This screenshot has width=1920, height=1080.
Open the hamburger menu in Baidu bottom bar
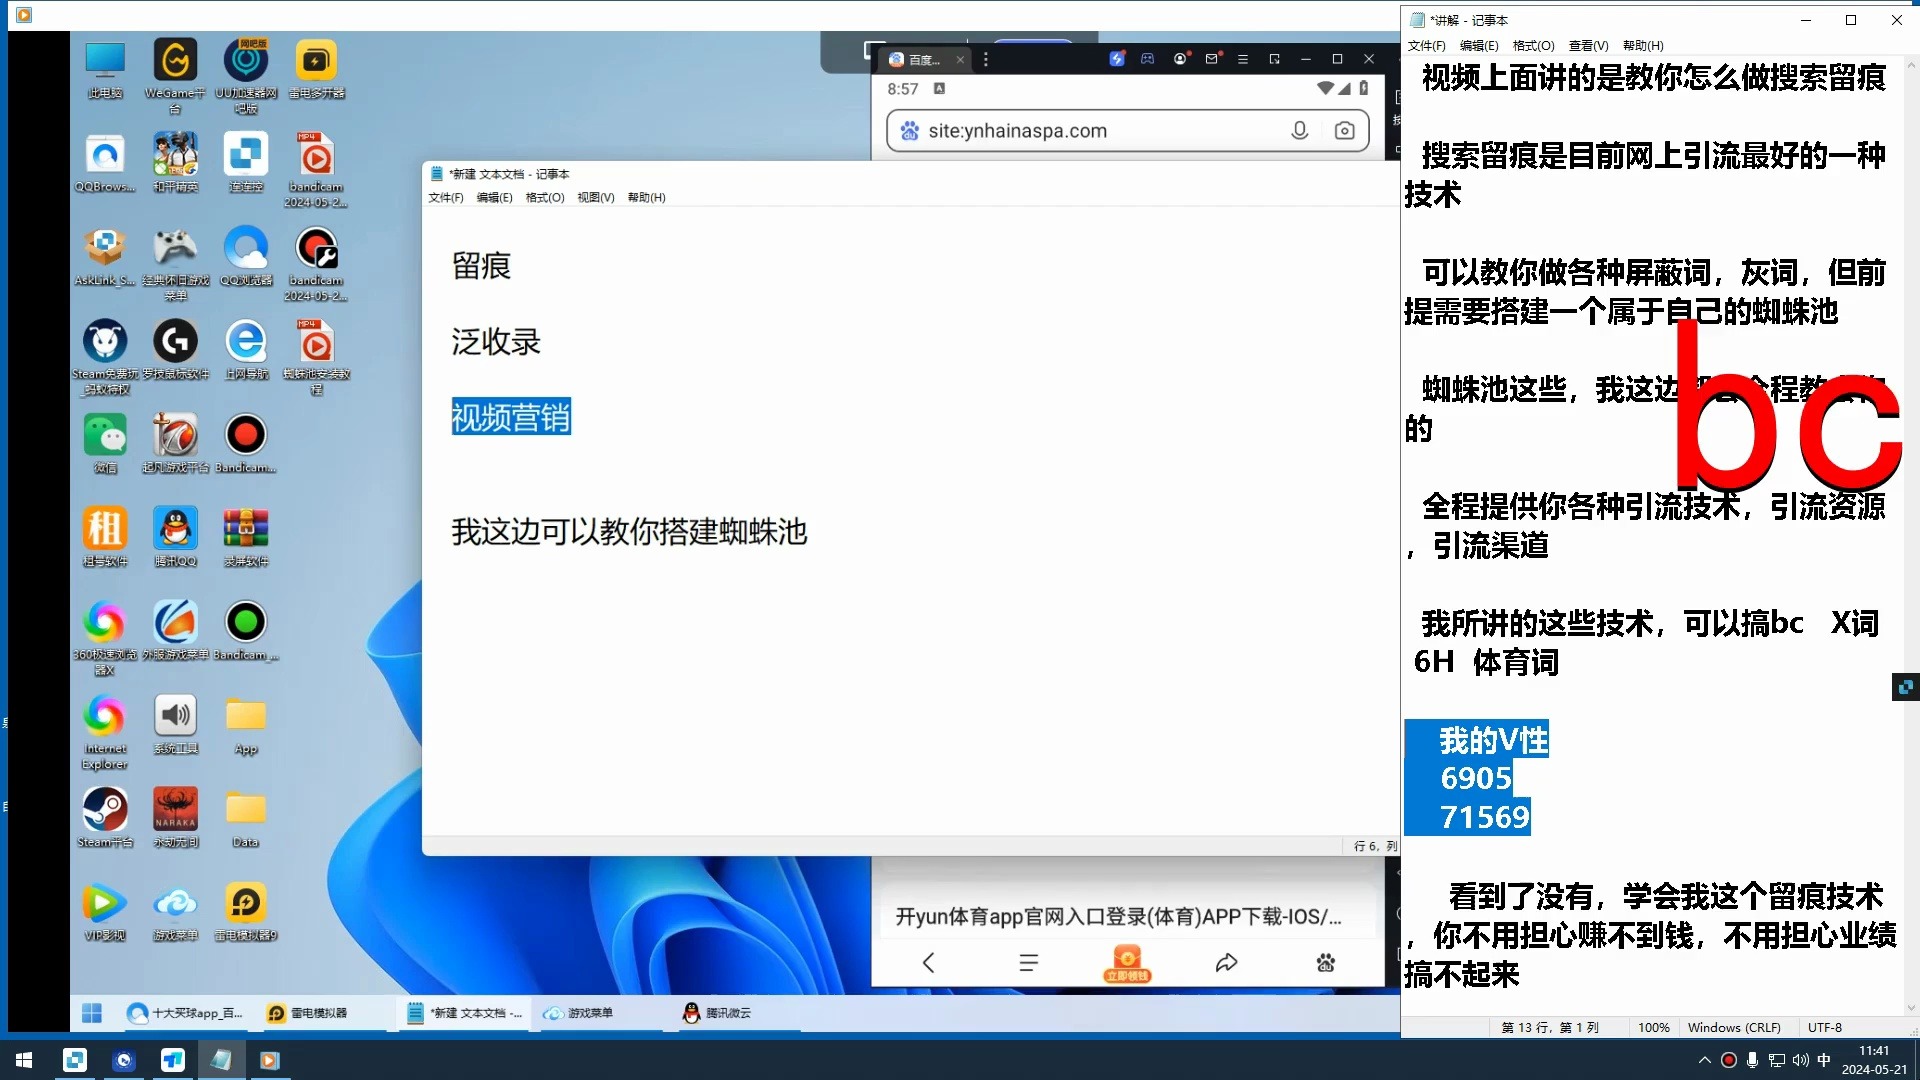click(x=1029, y=963)
